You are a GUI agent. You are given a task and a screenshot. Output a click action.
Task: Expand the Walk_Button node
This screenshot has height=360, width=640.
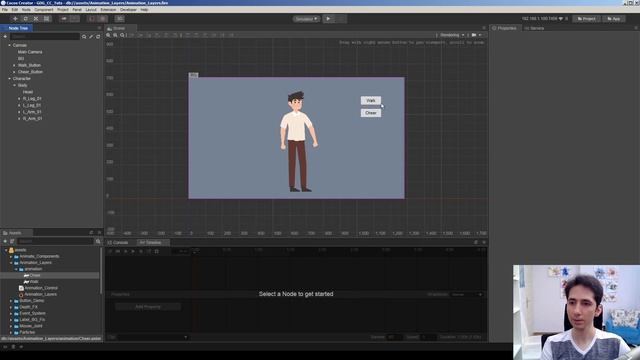click(14, 65)
